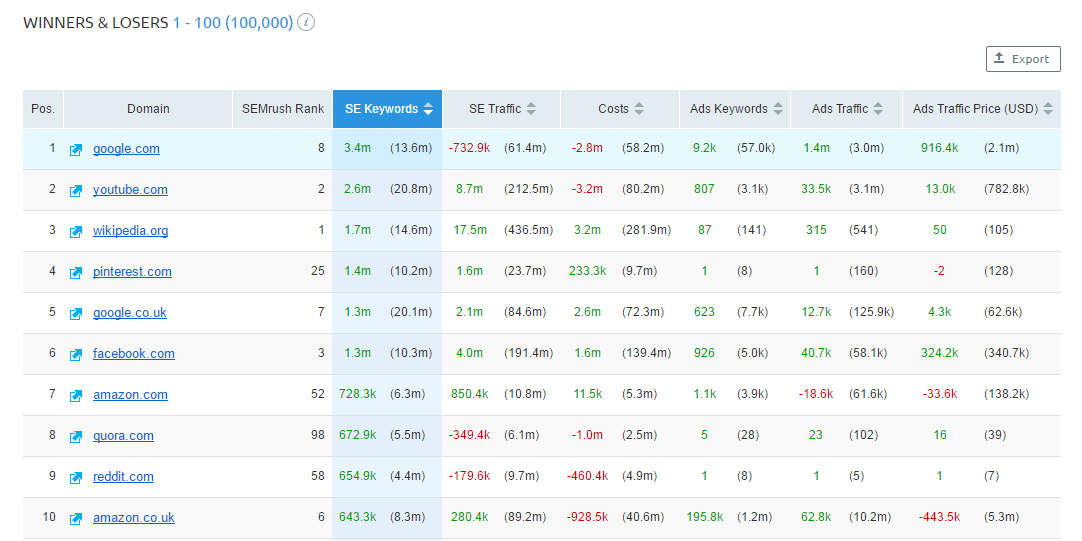Viewport: 1082px width, 541px height.
Task: Select youtube.com Costs value -3.2m
Action: point(587,190)
